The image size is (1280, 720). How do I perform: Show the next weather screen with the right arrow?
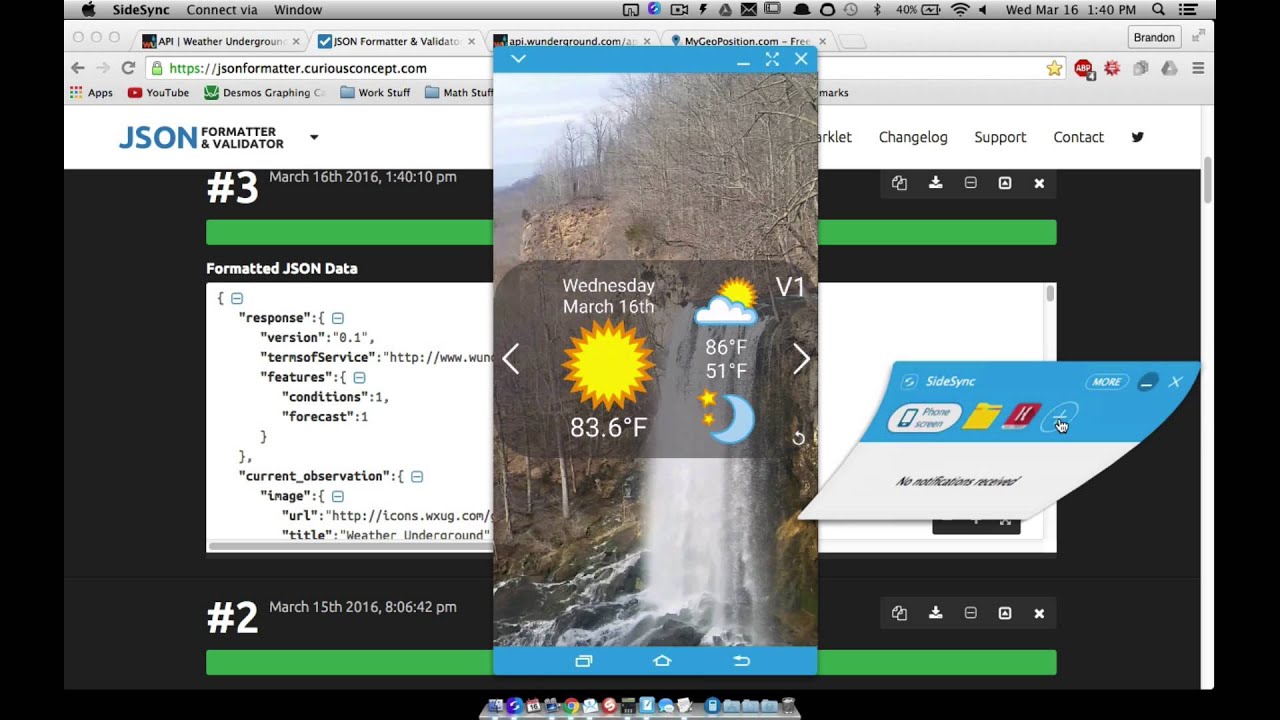801,358
